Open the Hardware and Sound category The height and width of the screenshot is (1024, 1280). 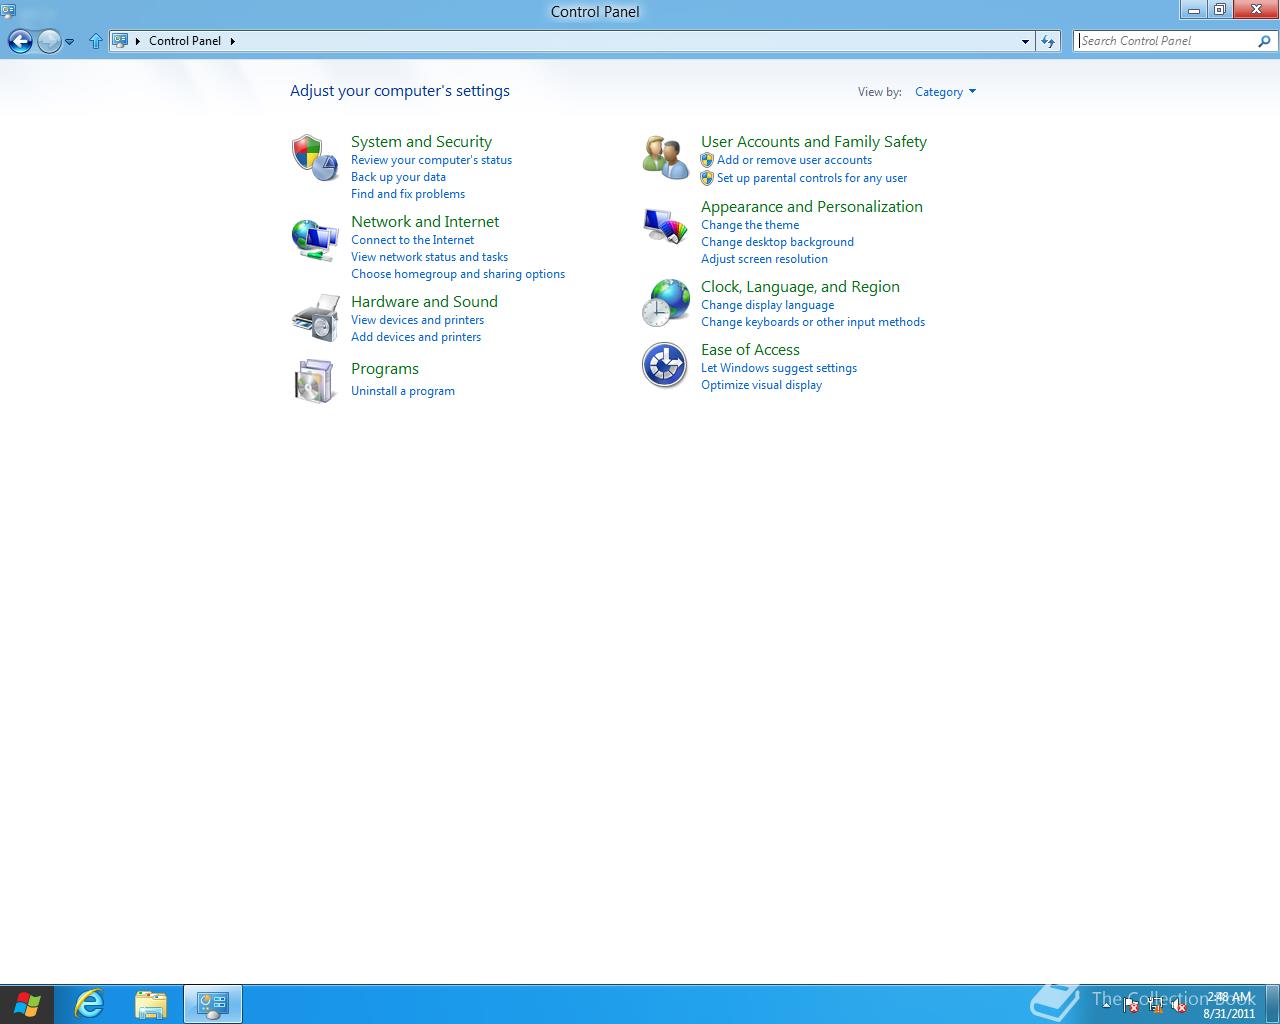(x=424, y=302)
